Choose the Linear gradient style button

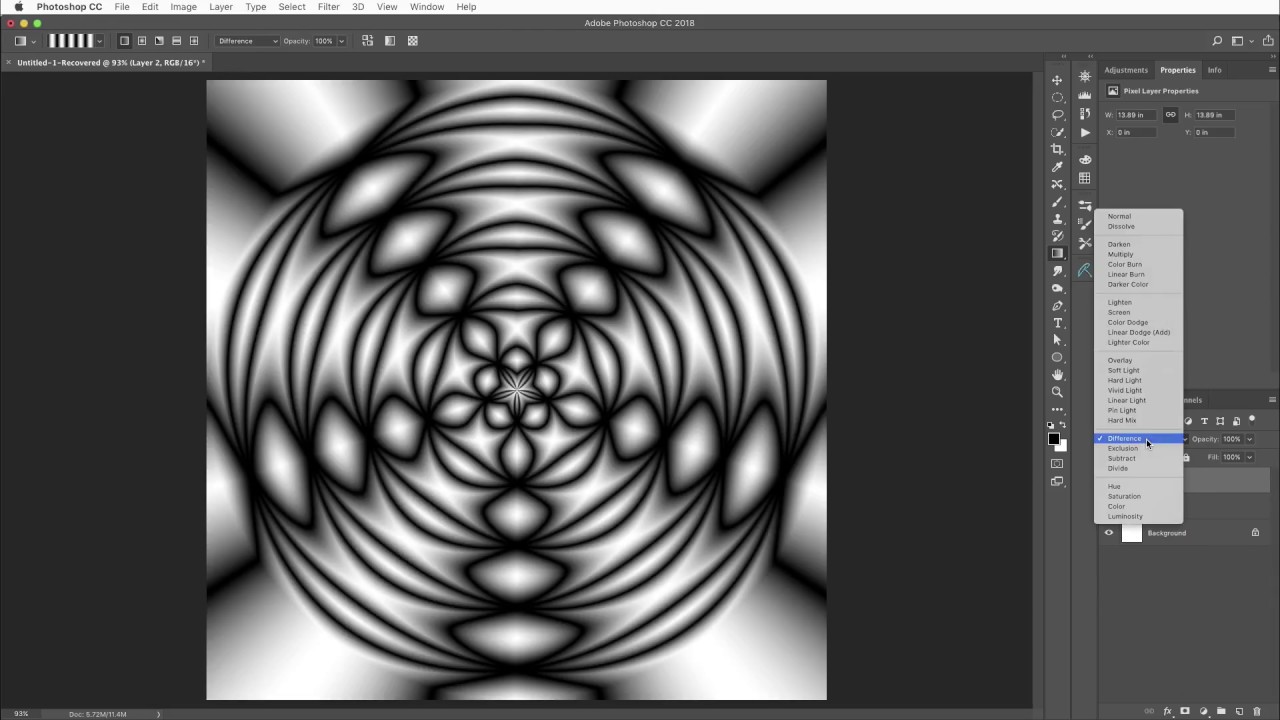click(124, 41)
